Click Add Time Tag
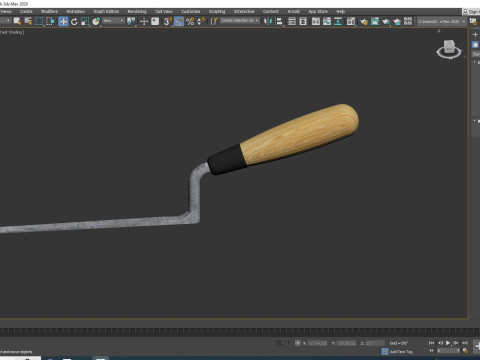This screenshot has height=360, width=480. tap(401, 352)
